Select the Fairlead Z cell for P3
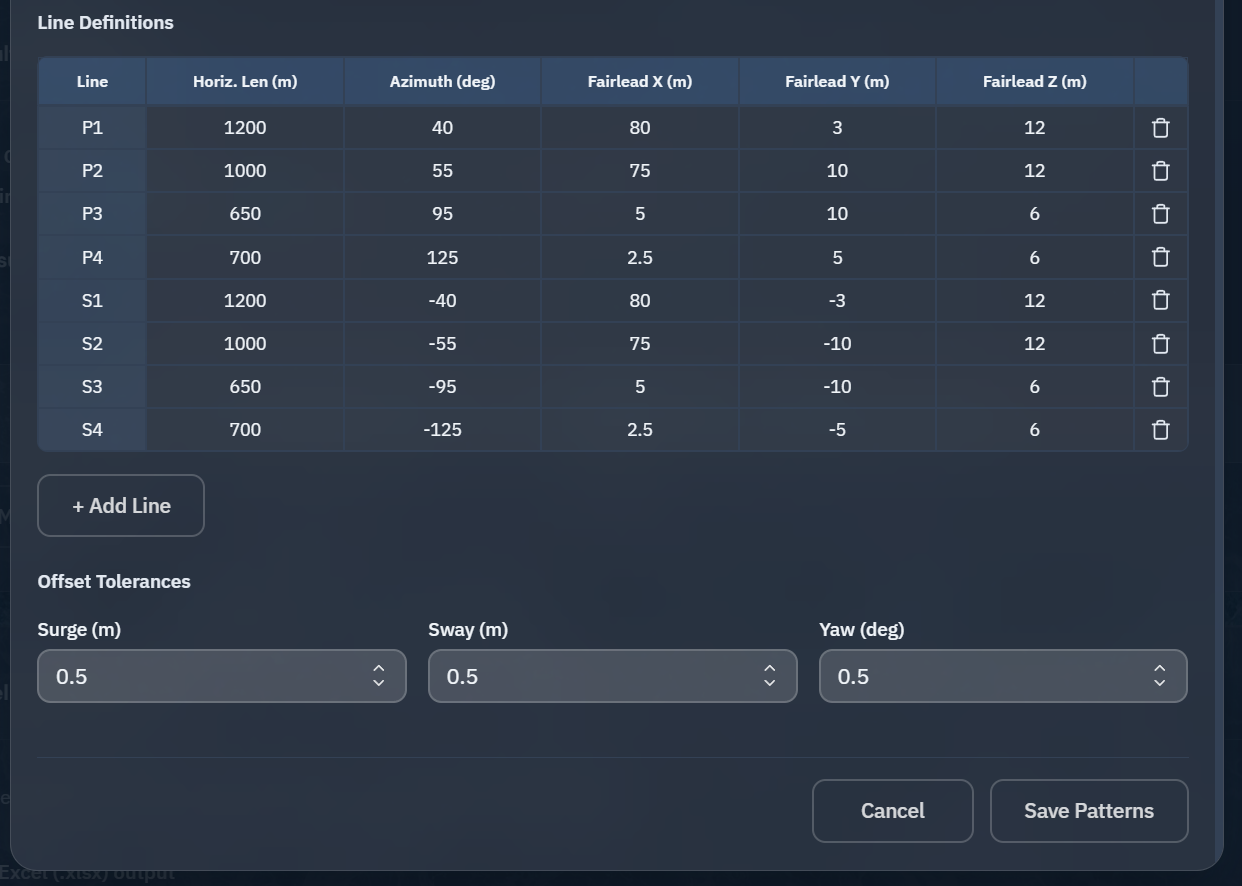 [x=1034, y=213]
